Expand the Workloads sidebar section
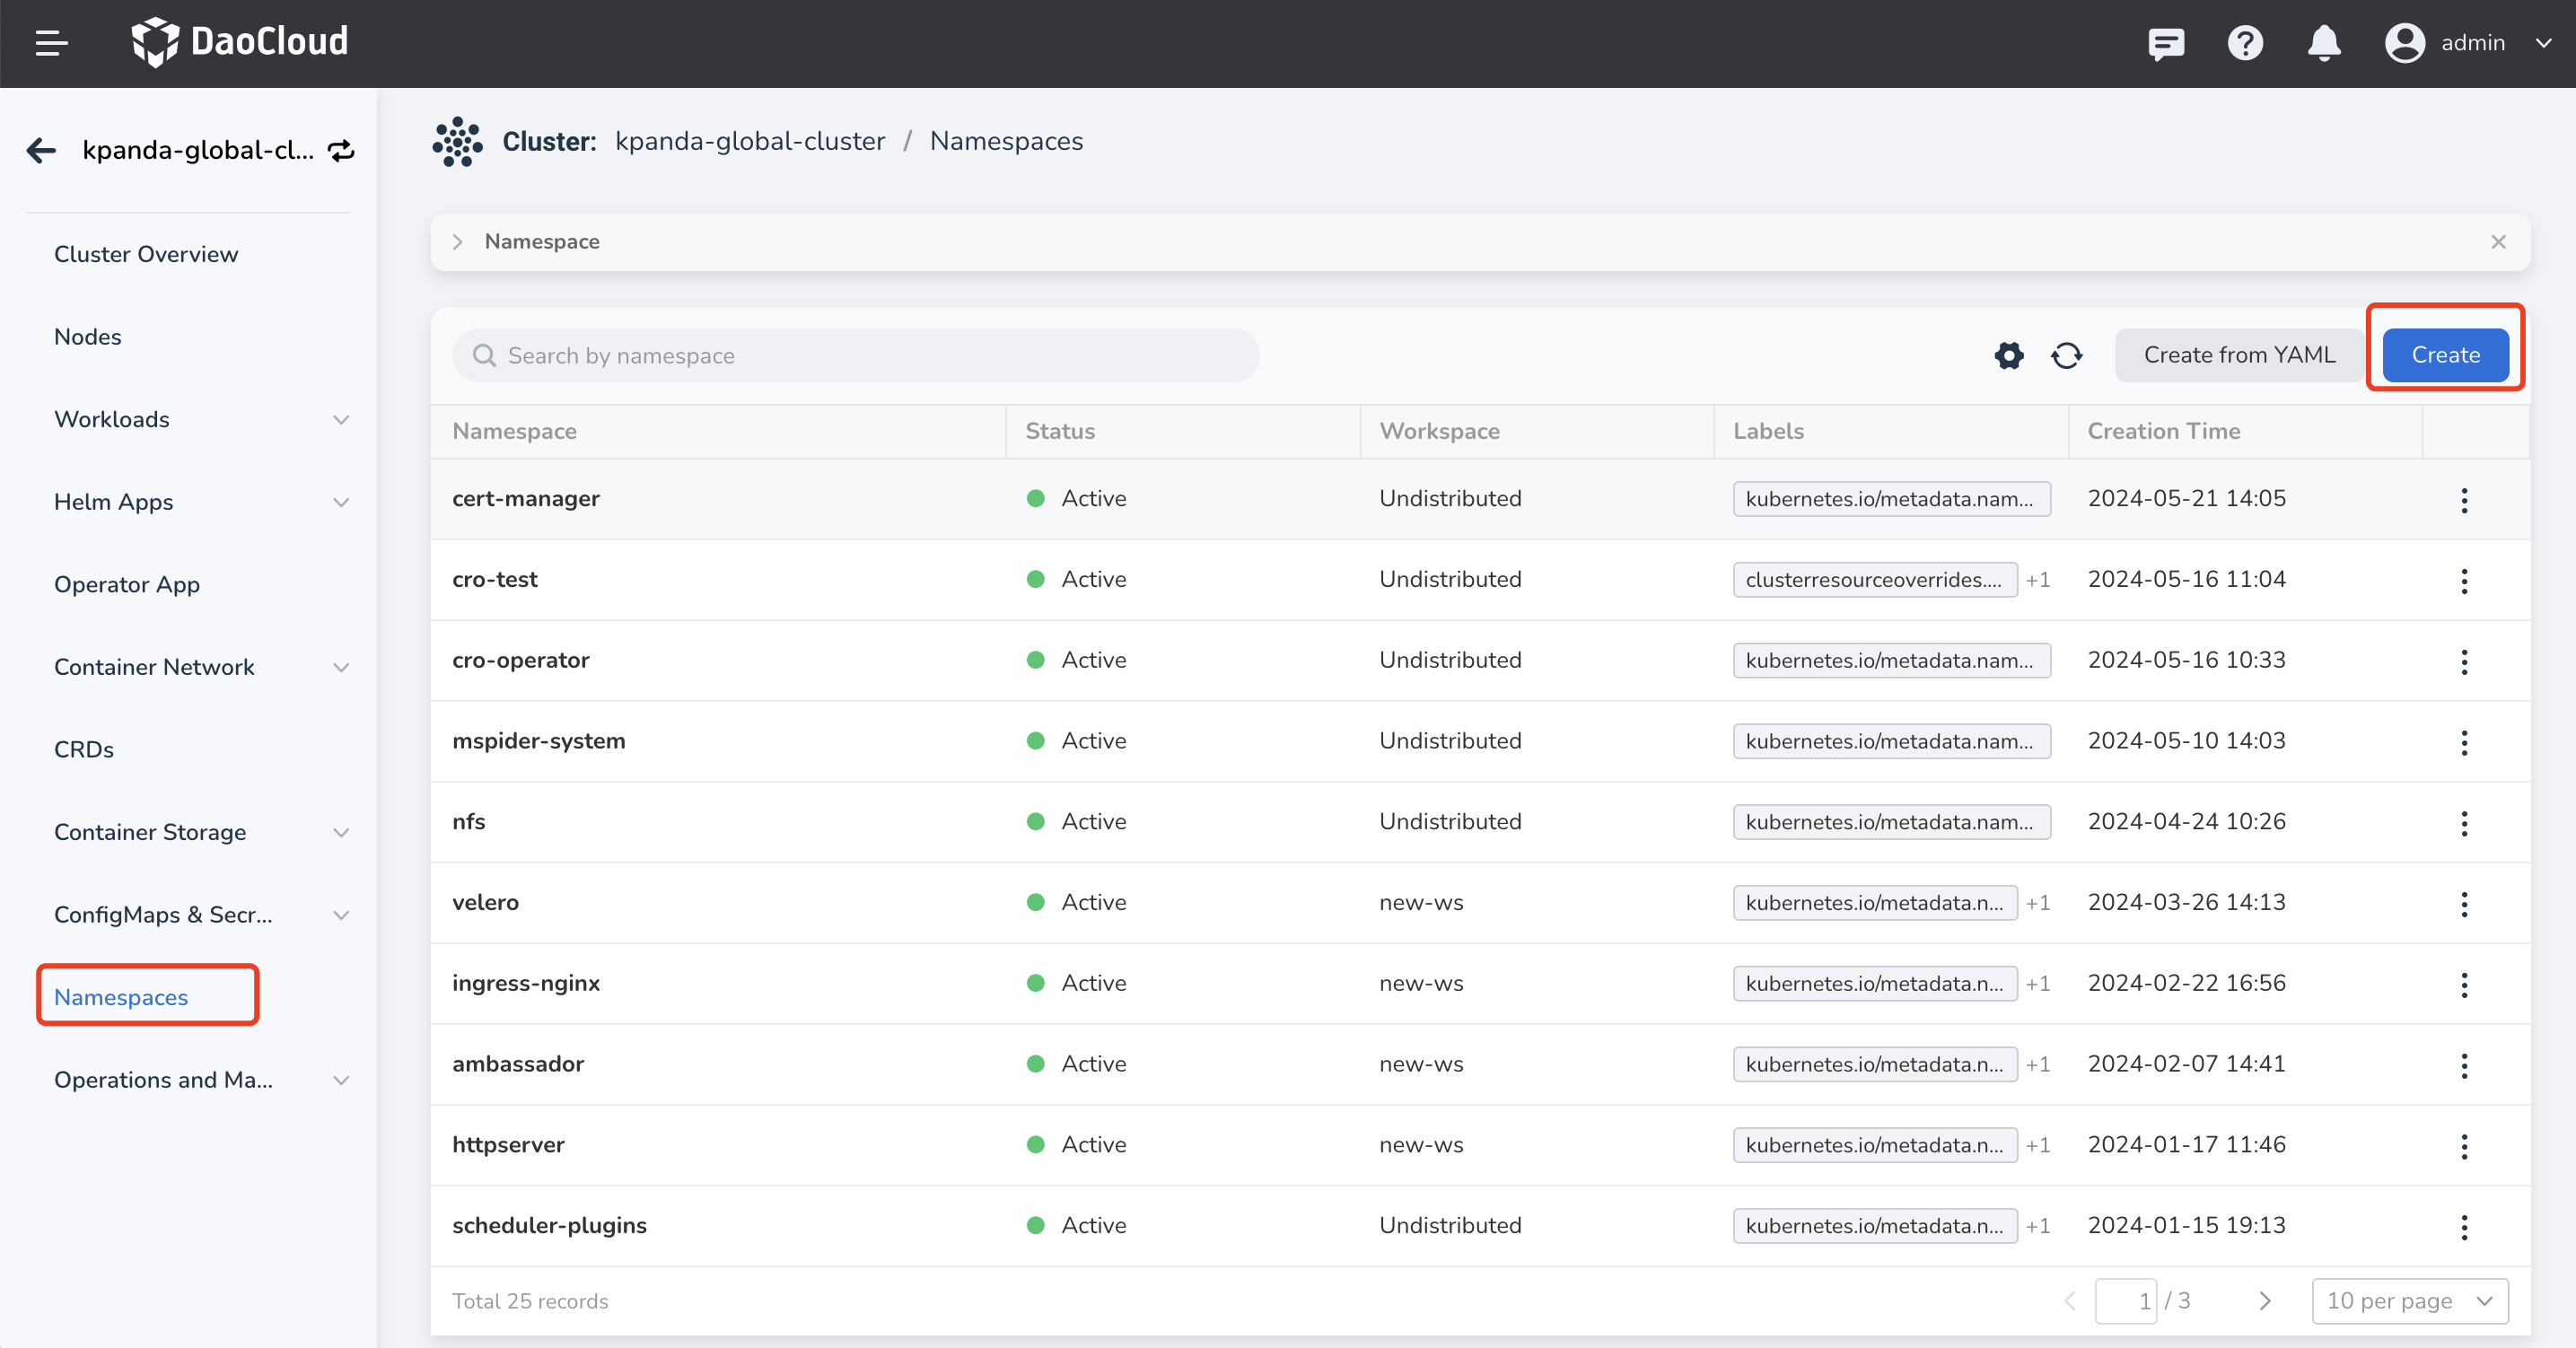The height and width of the screenshot is (1348, 2576). 340,420
